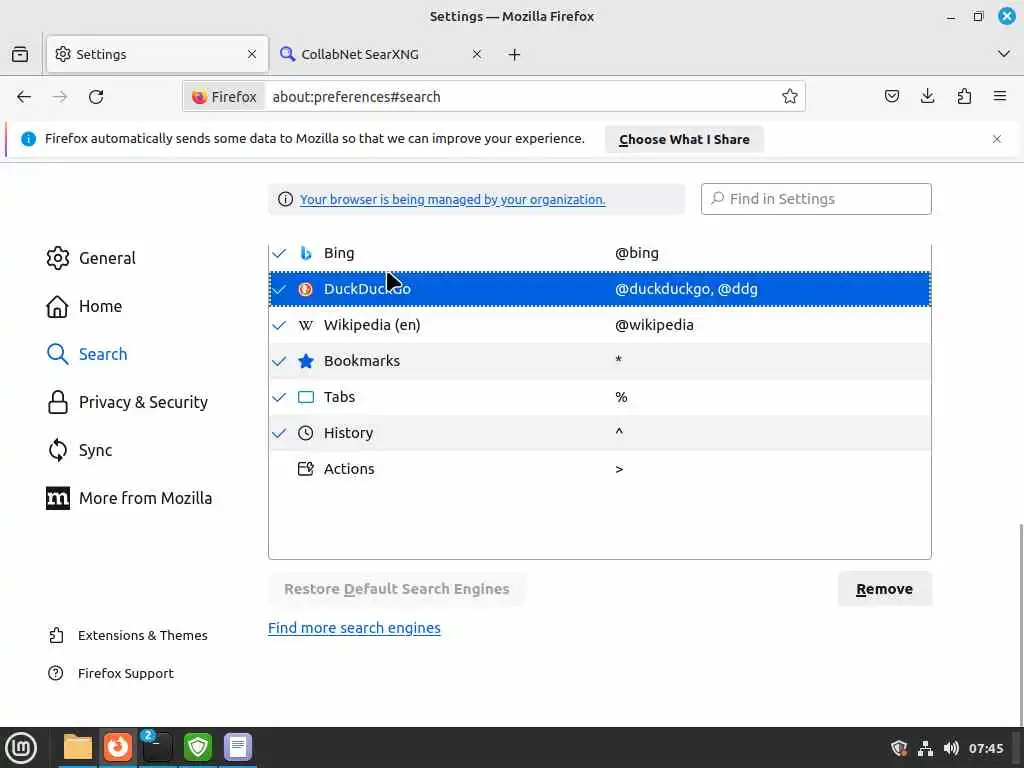Viewport: 1024px width, 768px height.
Task: Bookmark this page with the star icon
Action: tap(790, 97)
